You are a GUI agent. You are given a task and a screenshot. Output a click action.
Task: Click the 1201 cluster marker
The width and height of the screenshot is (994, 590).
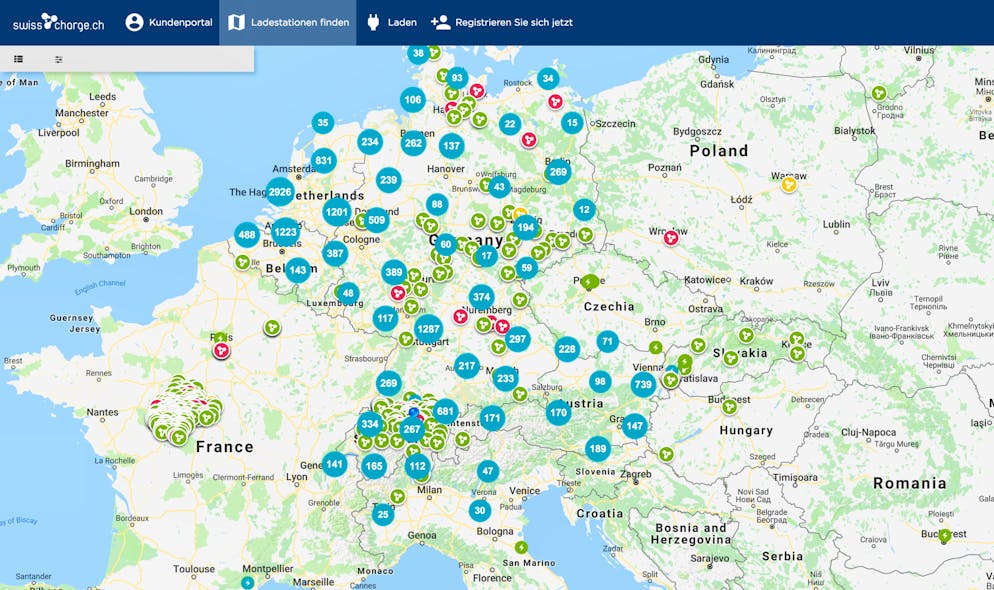tap(337, 212)
